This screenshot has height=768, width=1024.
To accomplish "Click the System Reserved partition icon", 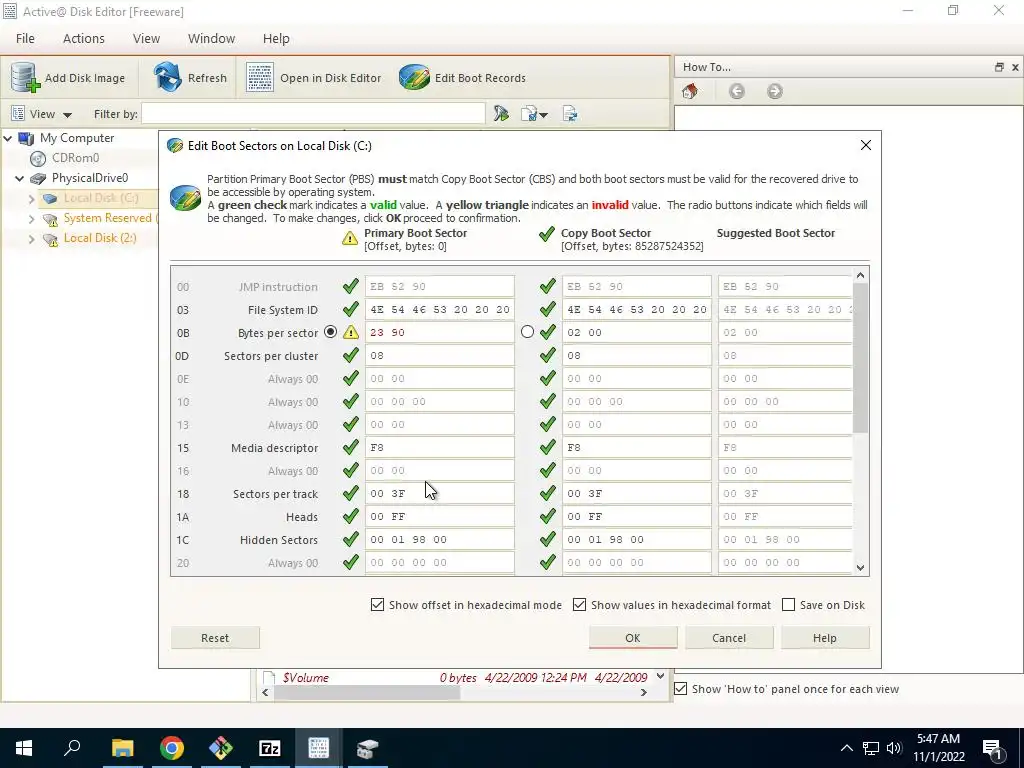I will (x=50, y=219).
